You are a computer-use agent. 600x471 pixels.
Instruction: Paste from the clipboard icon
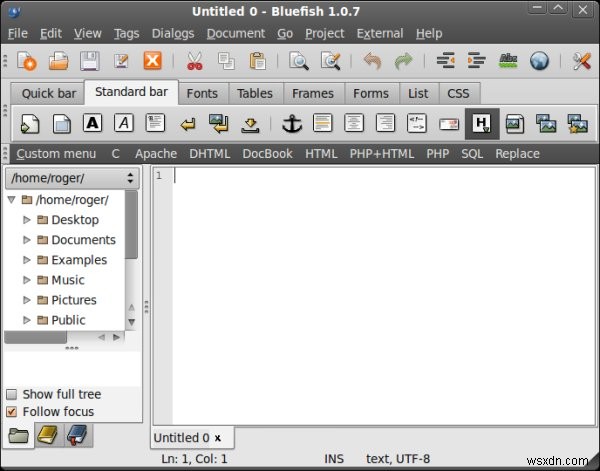pos(258,61)
